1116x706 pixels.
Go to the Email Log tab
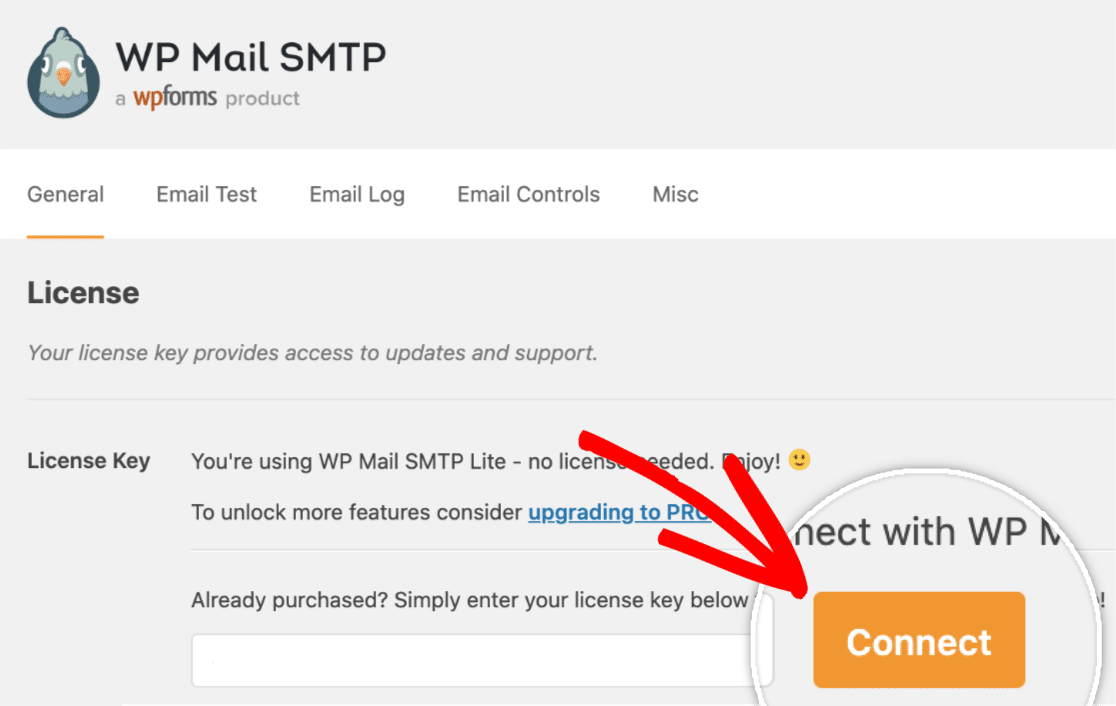point(357,194)
